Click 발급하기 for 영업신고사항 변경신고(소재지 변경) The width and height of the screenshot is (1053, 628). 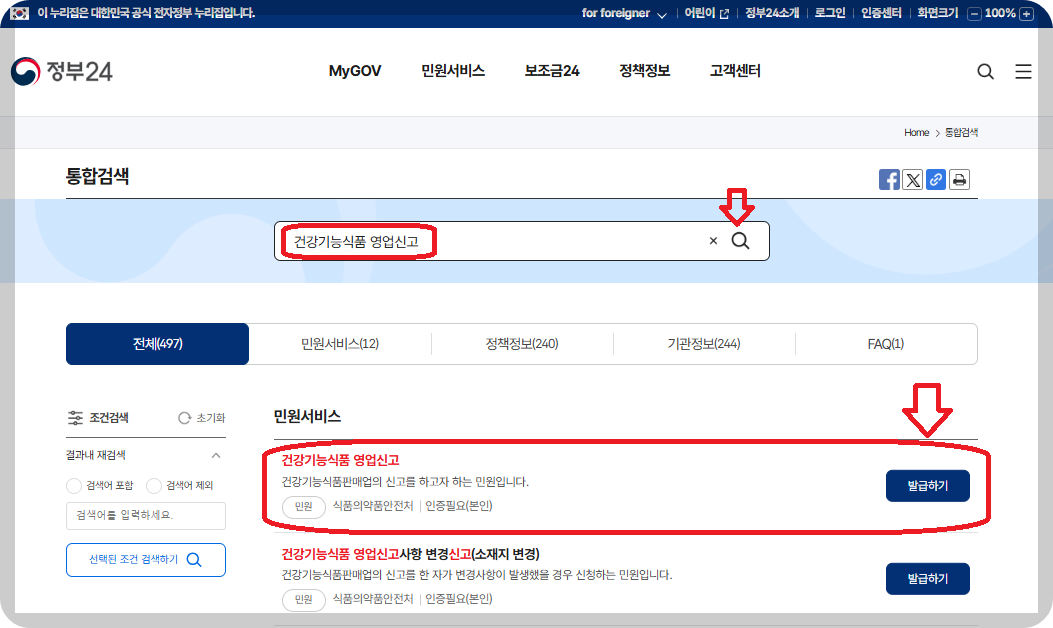pos(927,578)
